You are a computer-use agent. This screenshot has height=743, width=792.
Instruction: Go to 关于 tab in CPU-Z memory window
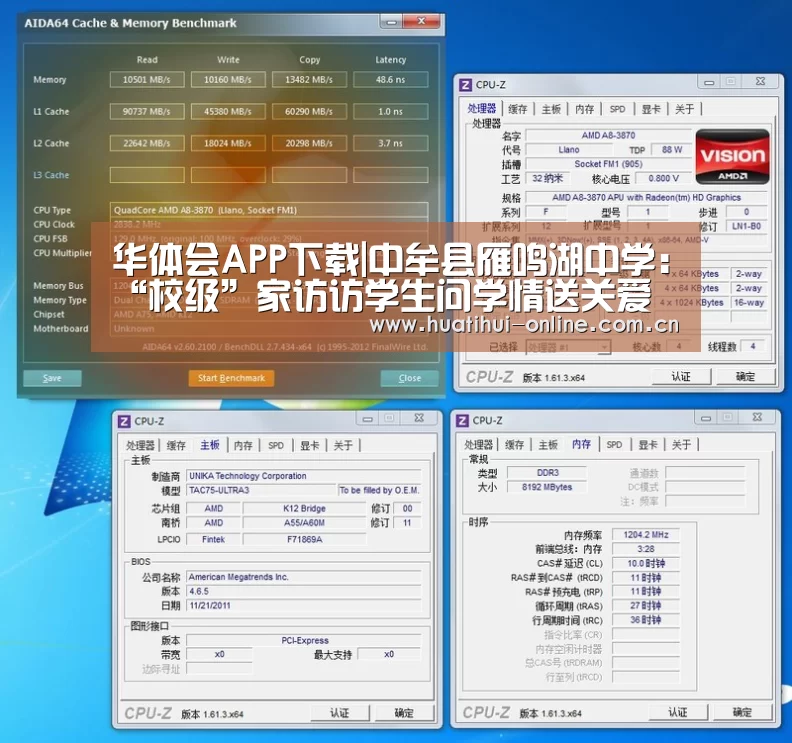(681, 444)
